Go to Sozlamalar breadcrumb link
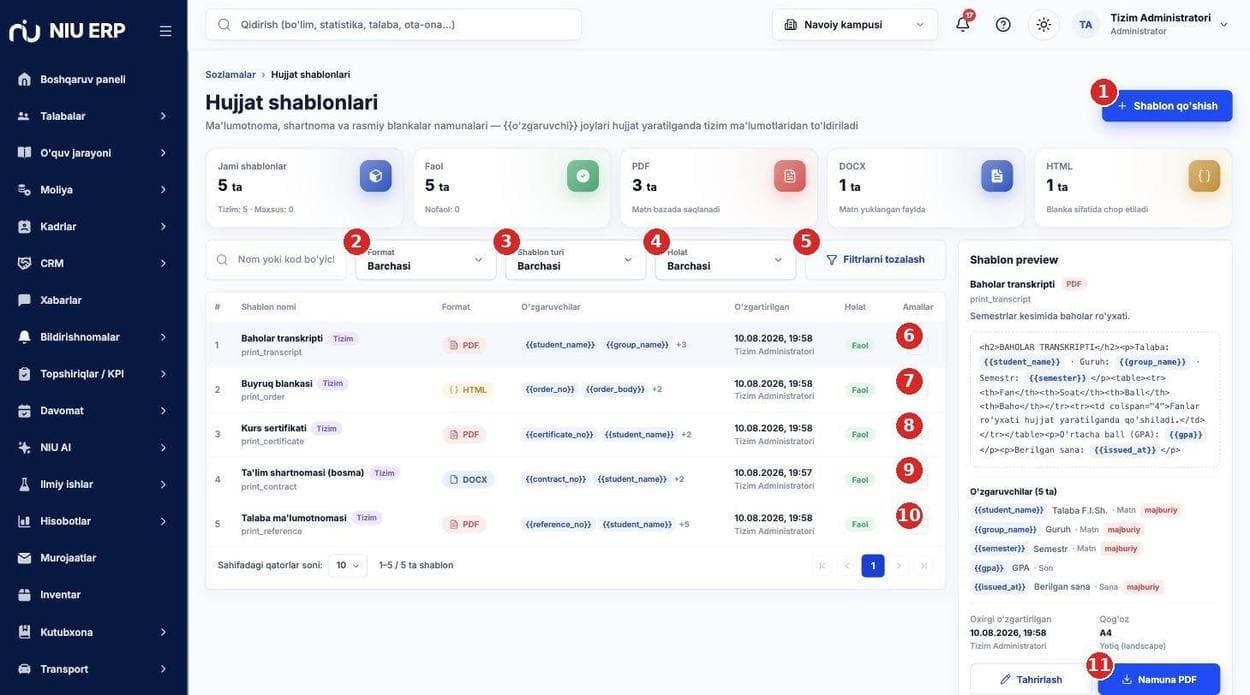The height and width of the screenshot is (695, 1250). [x=230, y=75]
